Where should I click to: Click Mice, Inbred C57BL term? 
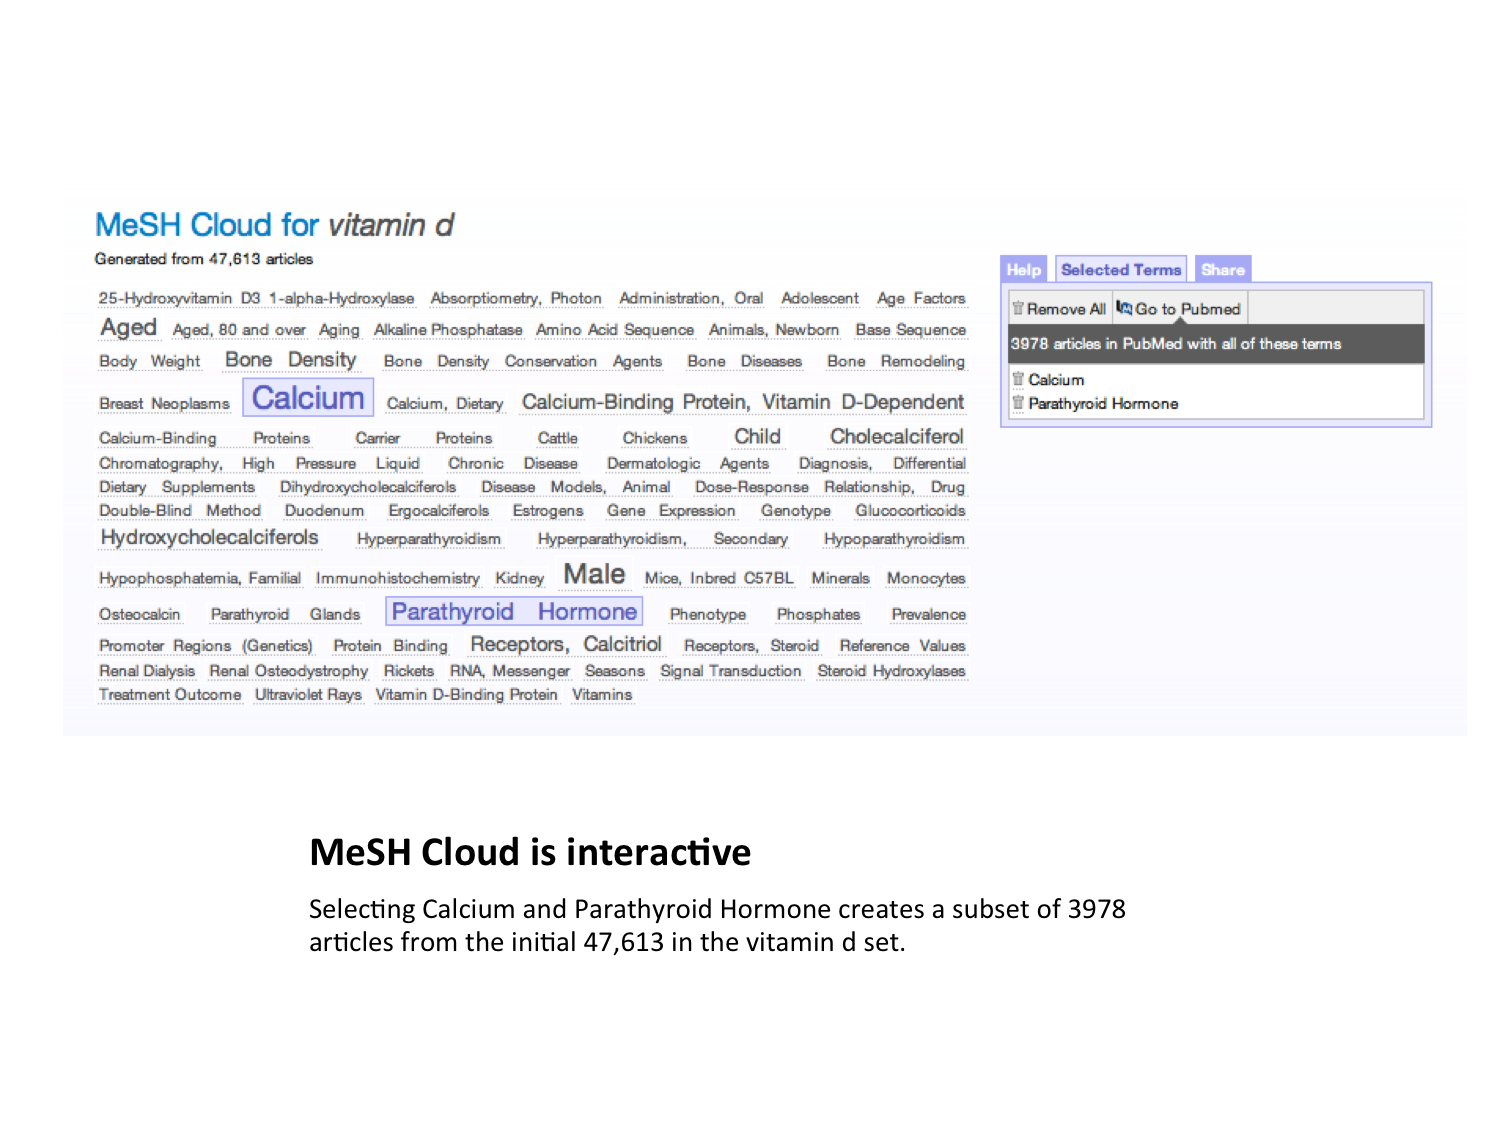pyautogui.click(x=719, y=578)
